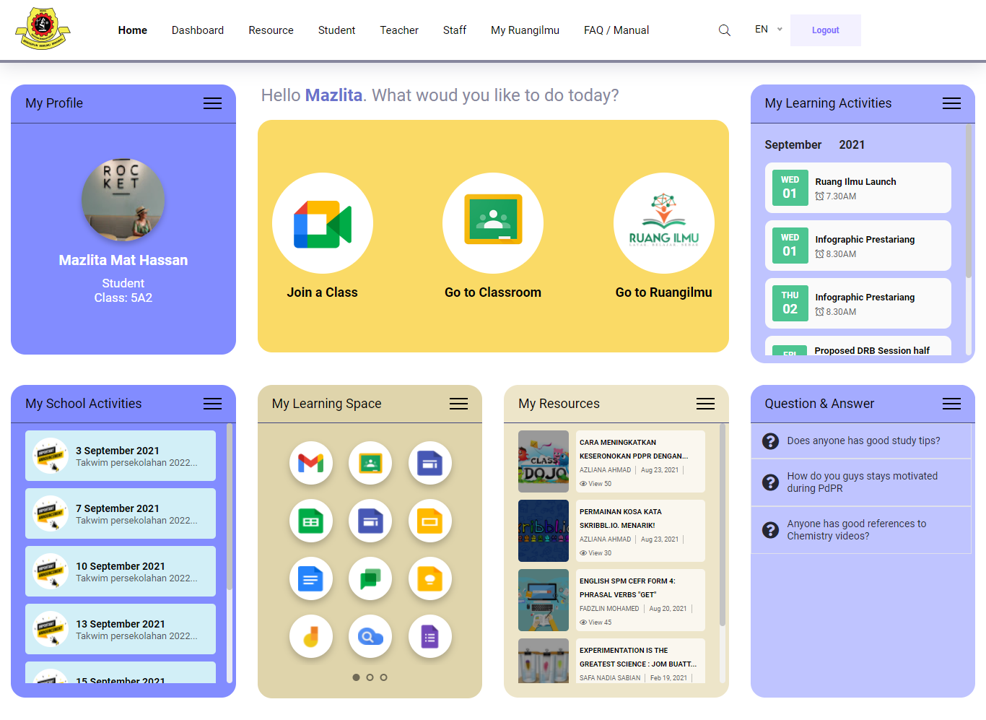
Task: Click the My Learning Activities scrollbar
Action: tap(968, 201)
